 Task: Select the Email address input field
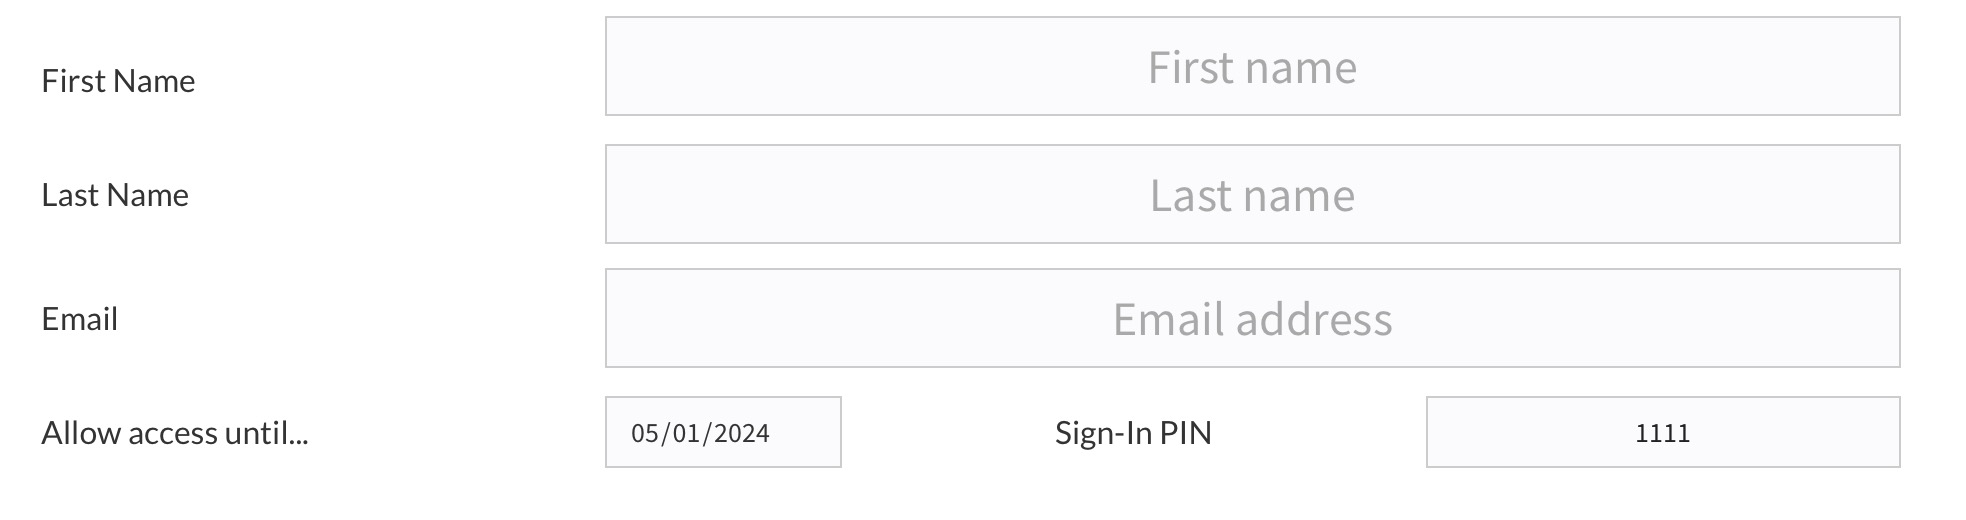(1252, 318)
